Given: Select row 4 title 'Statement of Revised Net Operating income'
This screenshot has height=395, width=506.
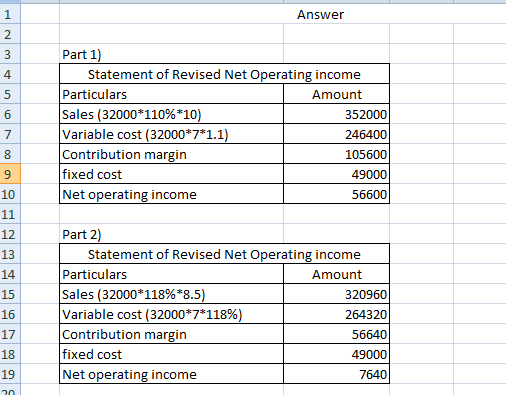Looking at the screenshot, I should click(x=224, y=74).
